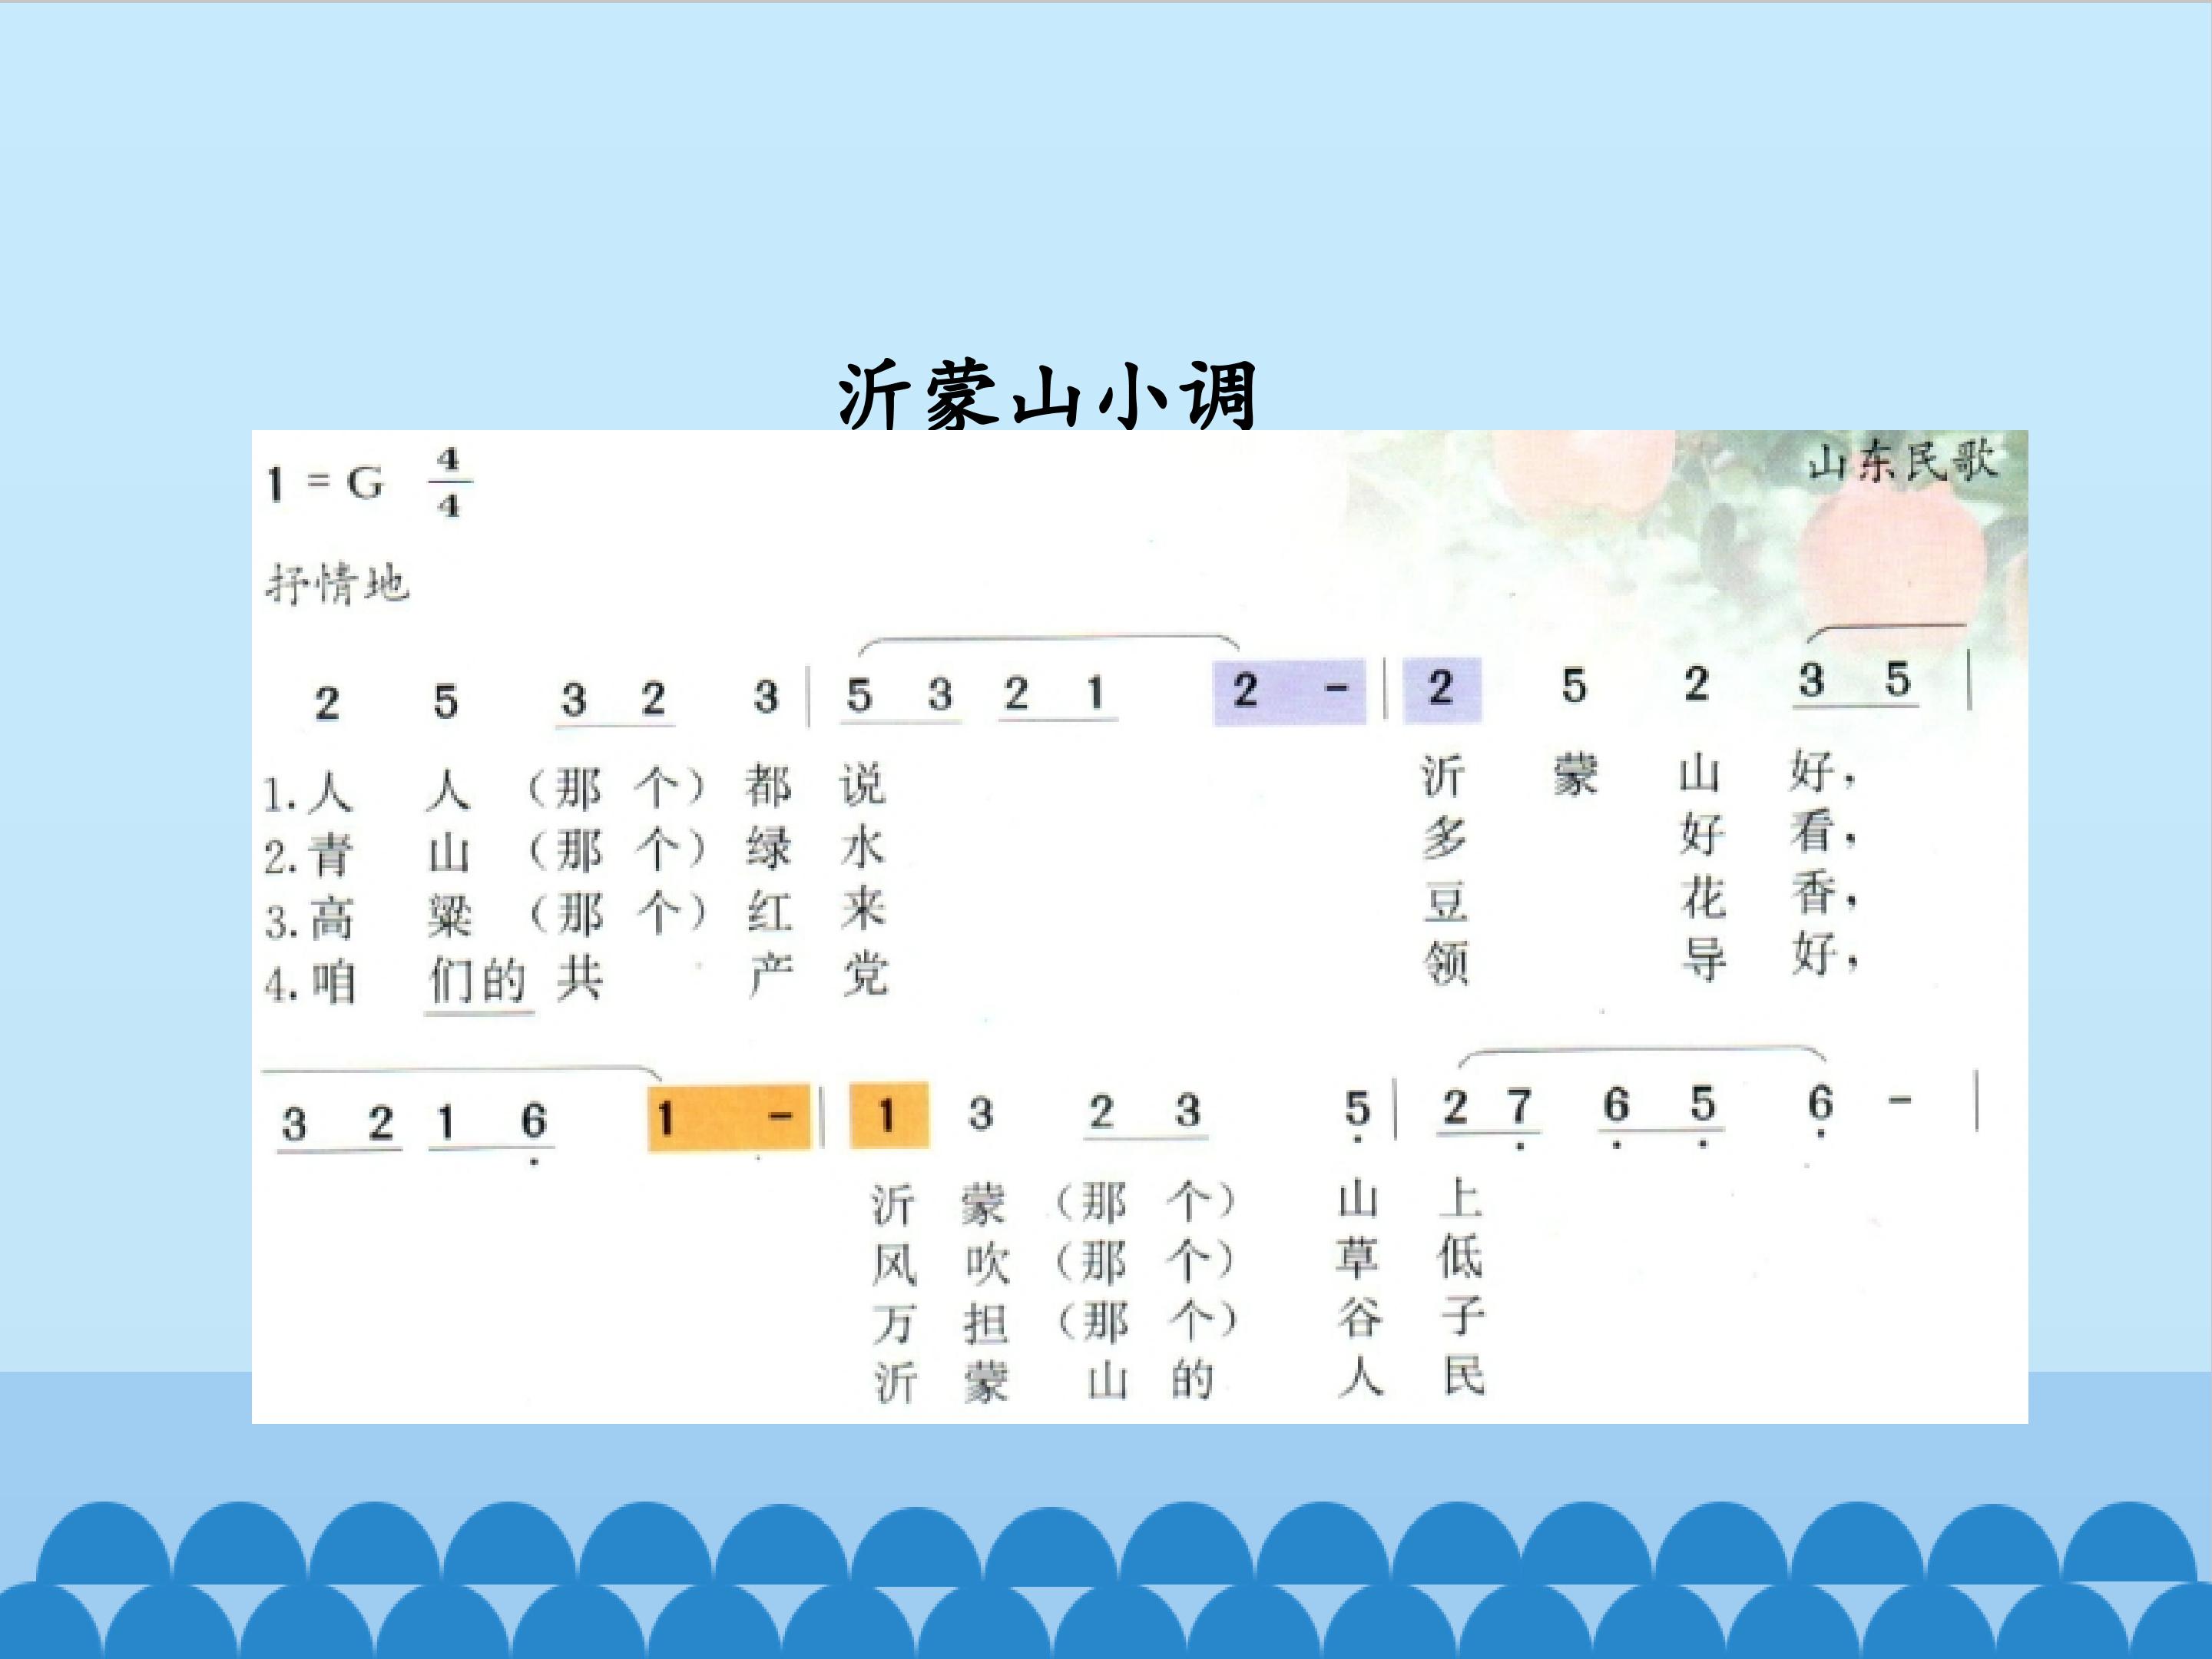This screenshot has height=1659, width=2212.
Task: Click the lyric character 说
Action: tap(862, 784)
